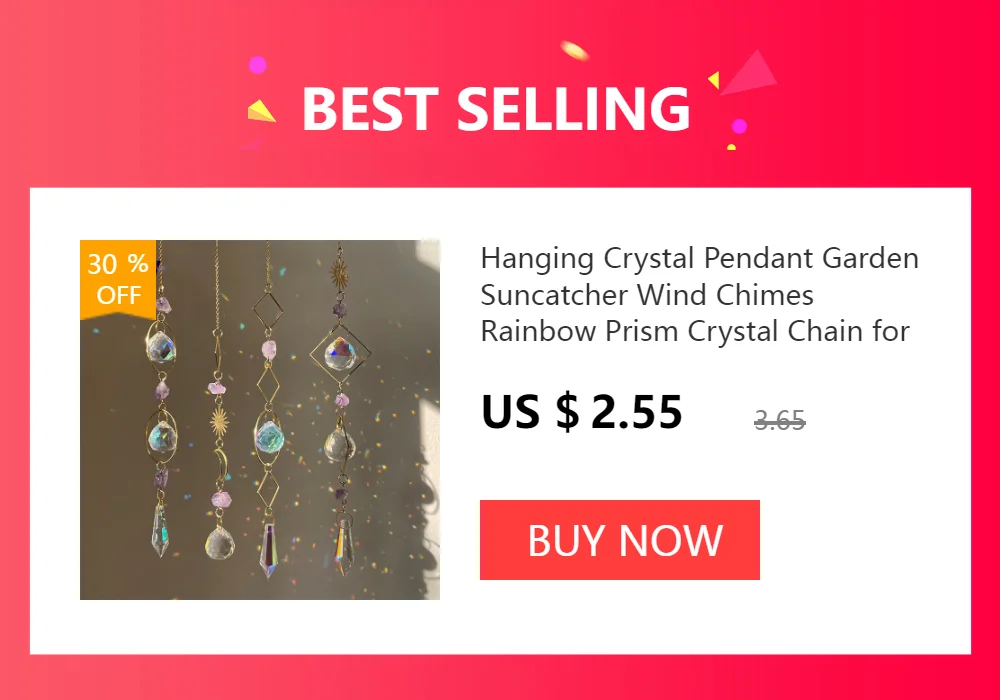Image resolution: width=1002 pixels, height=700 pixels.
Task: Click the small yellow triangle near SELLING
Action: pos(714,80)
